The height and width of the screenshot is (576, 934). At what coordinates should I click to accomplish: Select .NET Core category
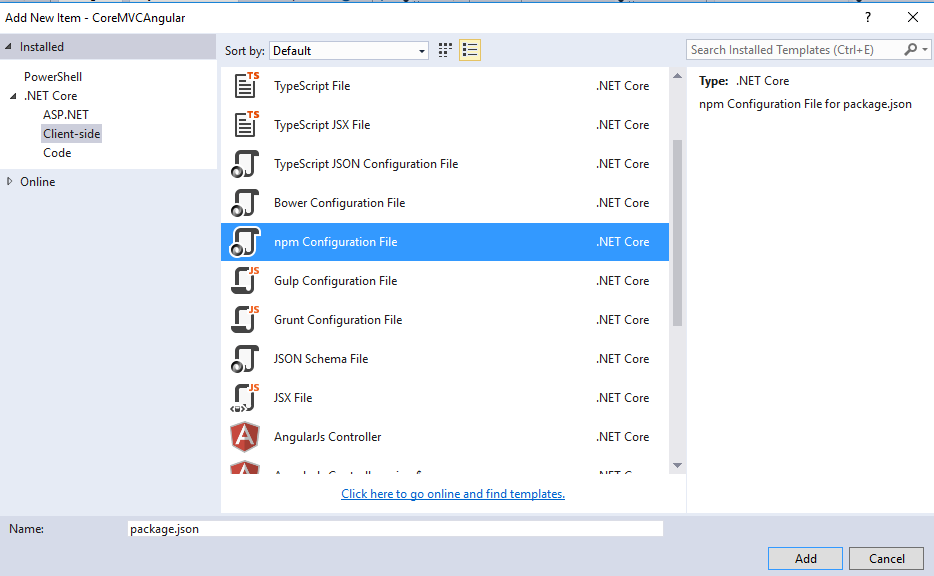pyautogui.click(x=51, y=95)
